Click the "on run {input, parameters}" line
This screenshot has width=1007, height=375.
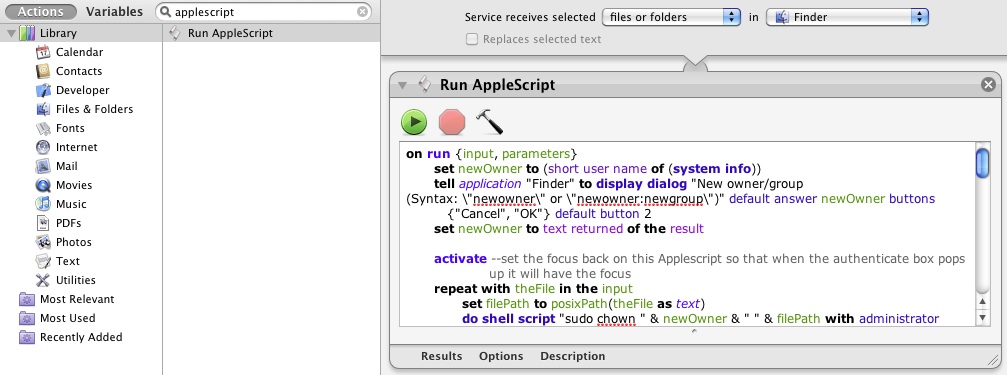[x=493, y=154]
